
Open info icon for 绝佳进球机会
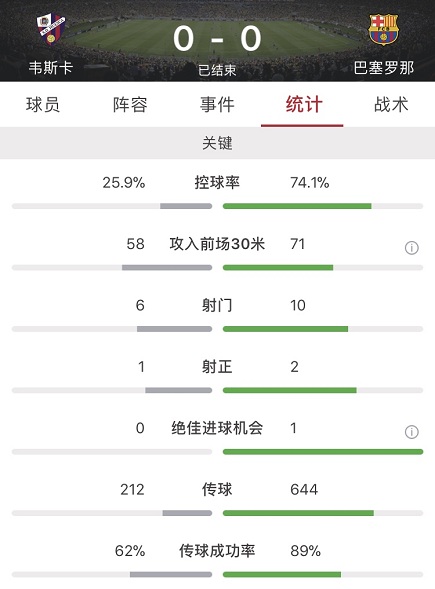tap(412, 432)
